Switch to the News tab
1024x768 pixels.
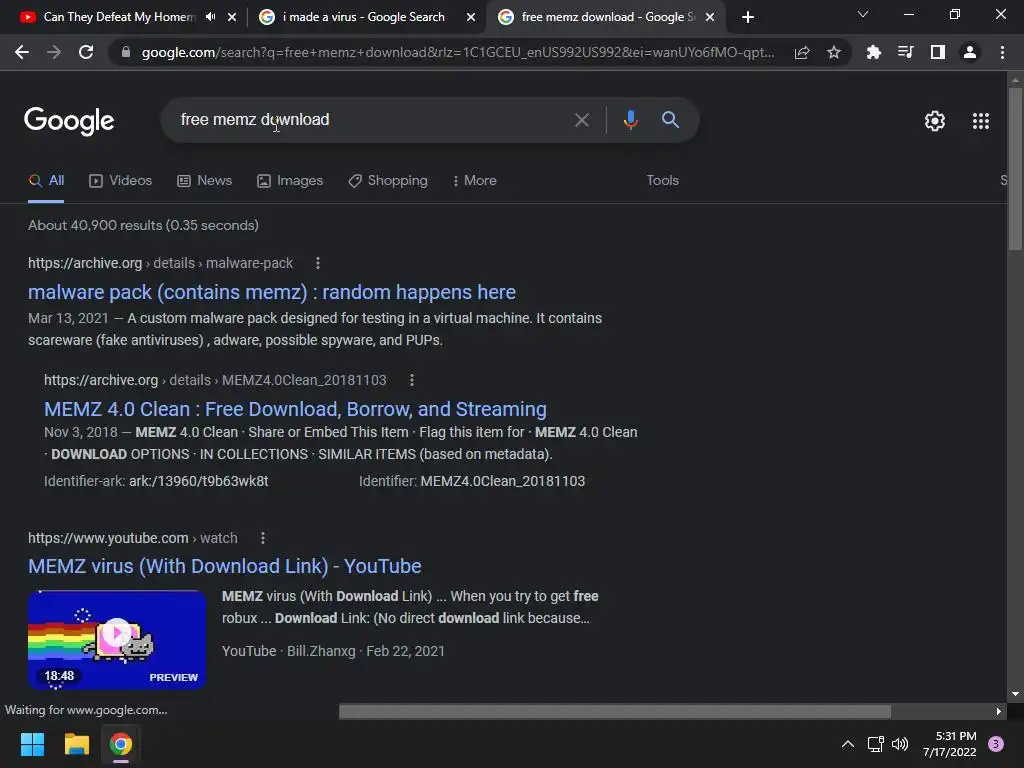click(x=204, y=181)
